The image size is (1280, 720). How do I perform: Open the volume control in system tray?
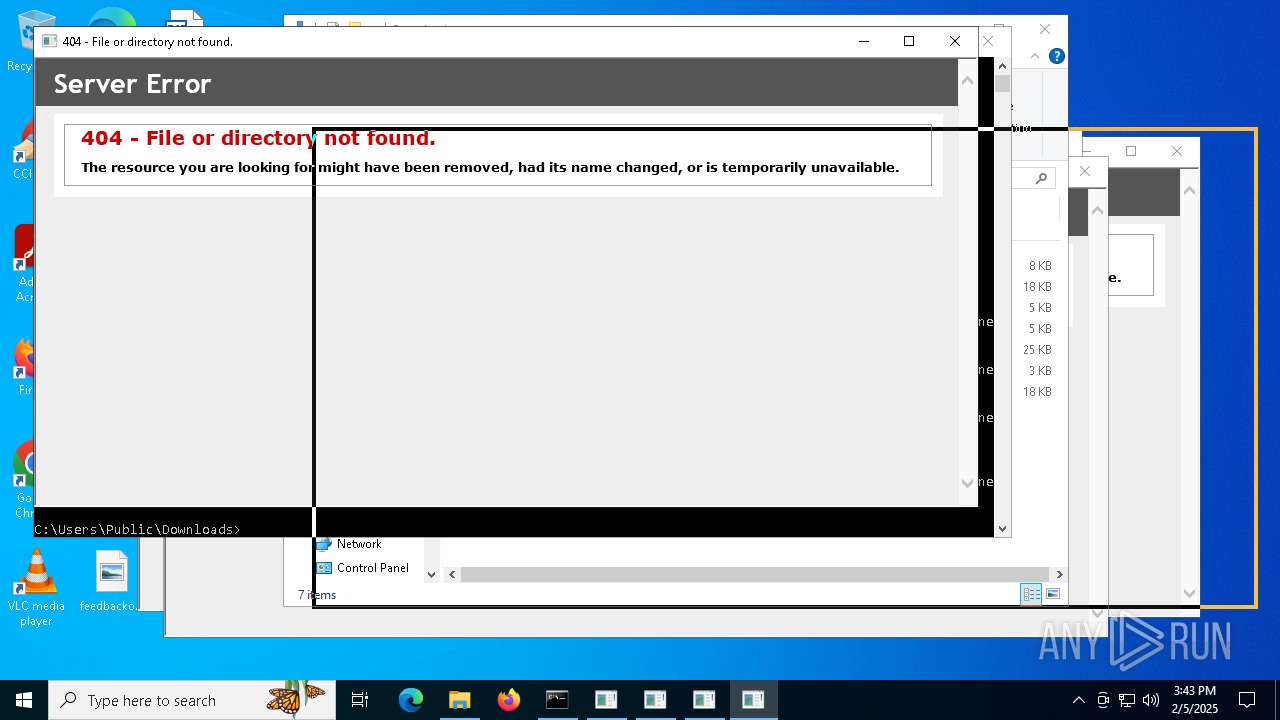click(x=1151, y=700)
